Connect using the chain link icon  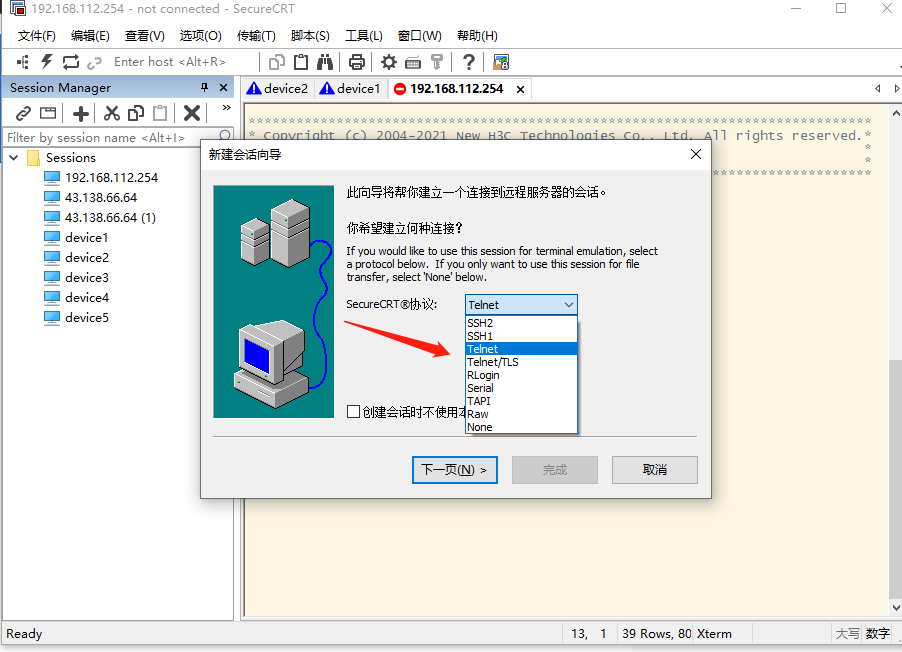point(22,113)
